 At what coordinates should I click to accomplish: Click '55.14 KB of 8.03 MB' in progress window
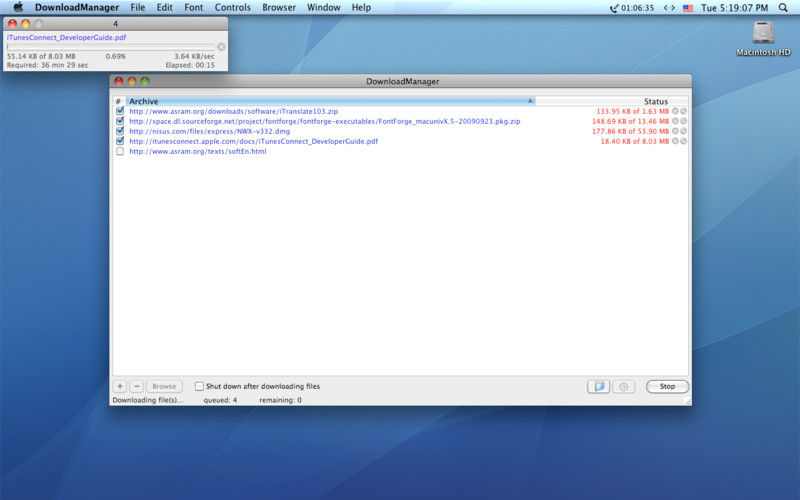coord(41,56)
